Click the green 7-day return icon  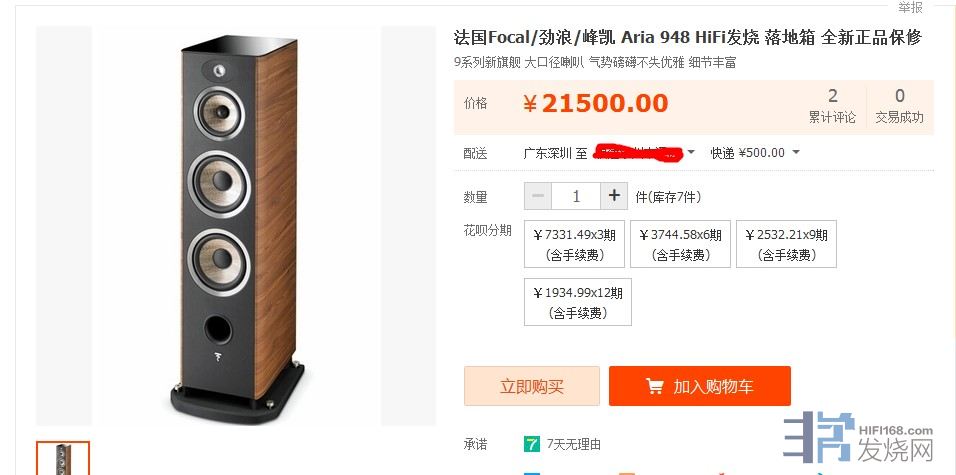(x=532, y=444)
